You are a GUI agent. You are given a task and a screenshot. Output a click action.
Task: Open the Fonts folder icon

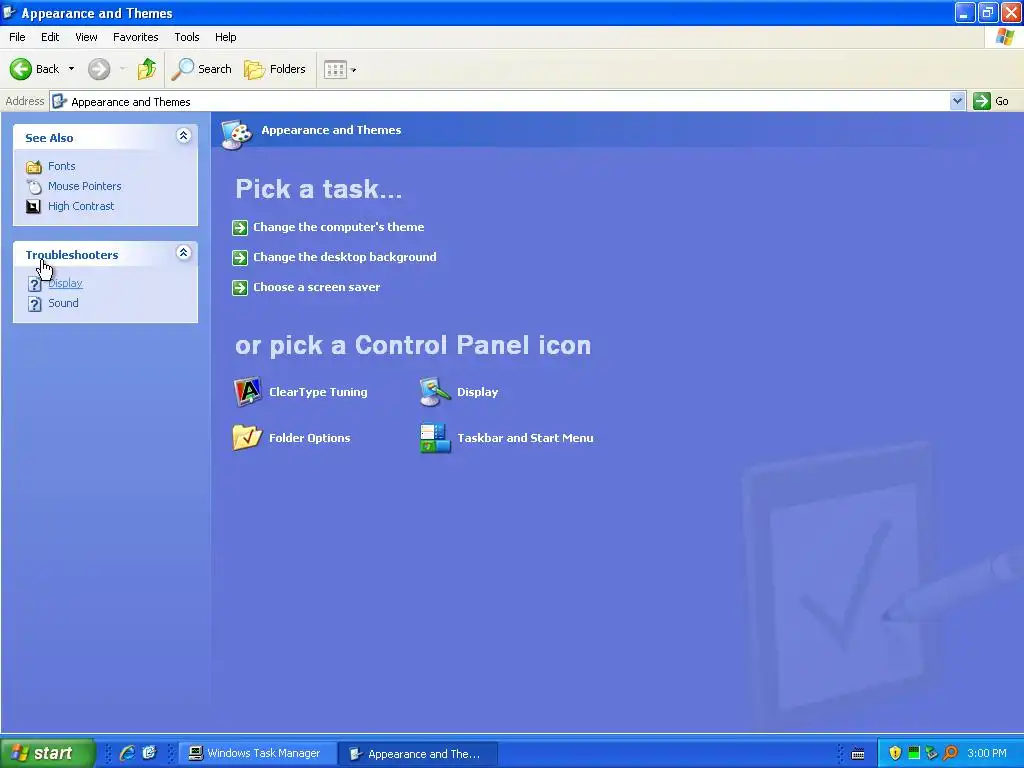click(x=34, y=167)
